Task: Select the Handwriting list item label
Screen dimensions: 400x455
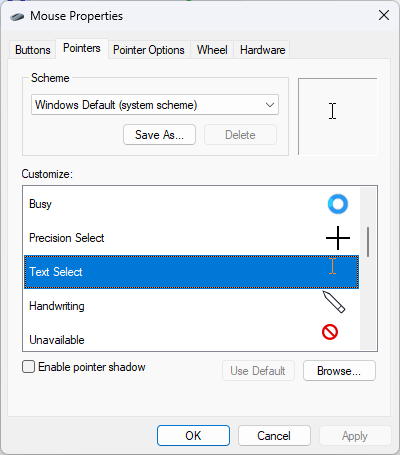Action: tap(57, 306)
